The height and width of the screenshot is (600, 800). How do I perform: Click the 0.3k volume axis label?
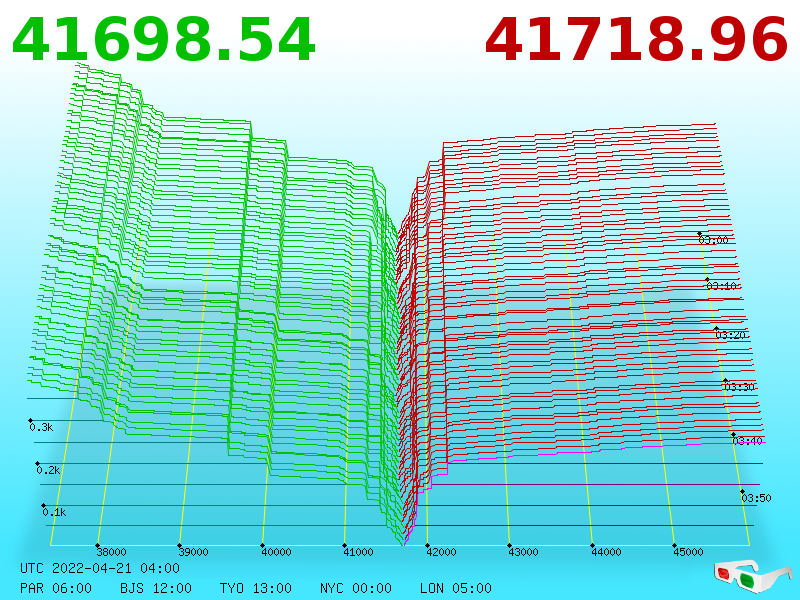pos(41,427)
